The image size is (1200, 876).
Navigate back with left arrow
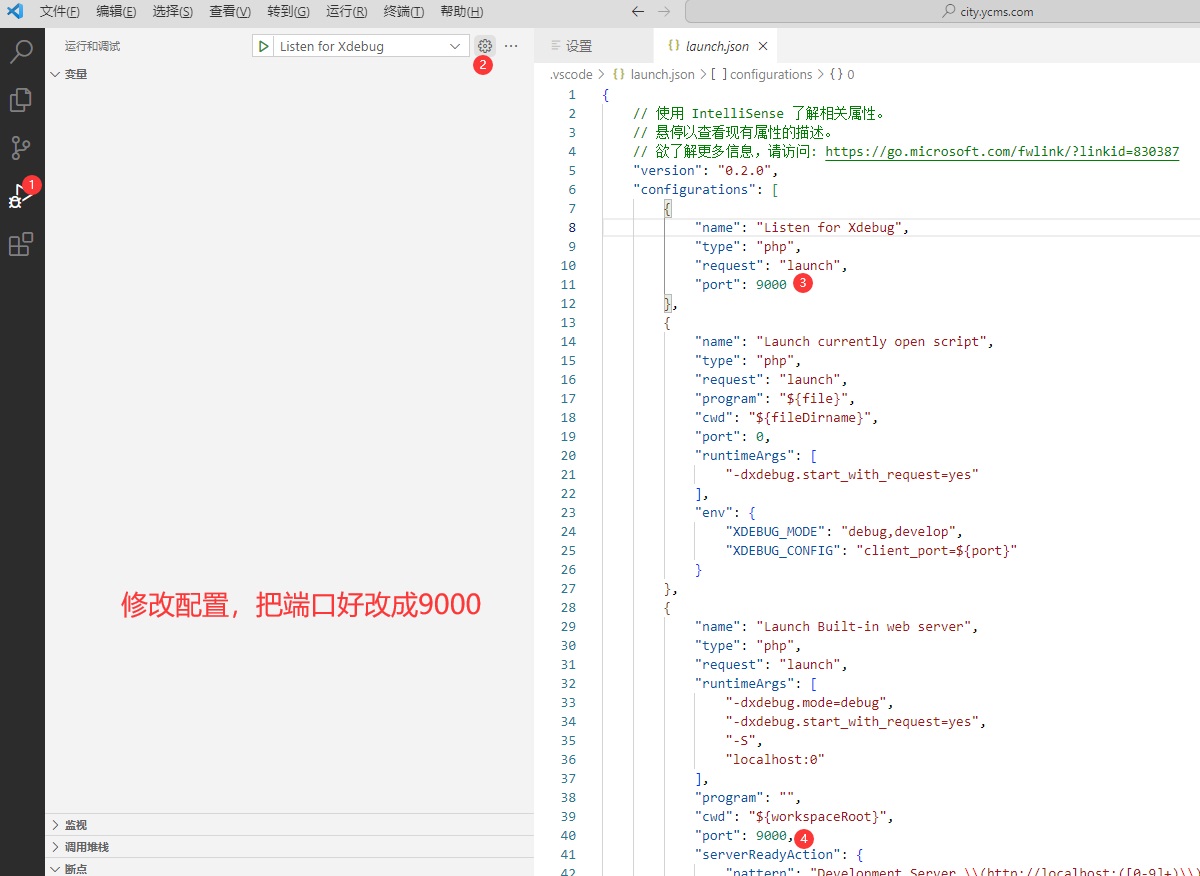click(x=638, y=12)
